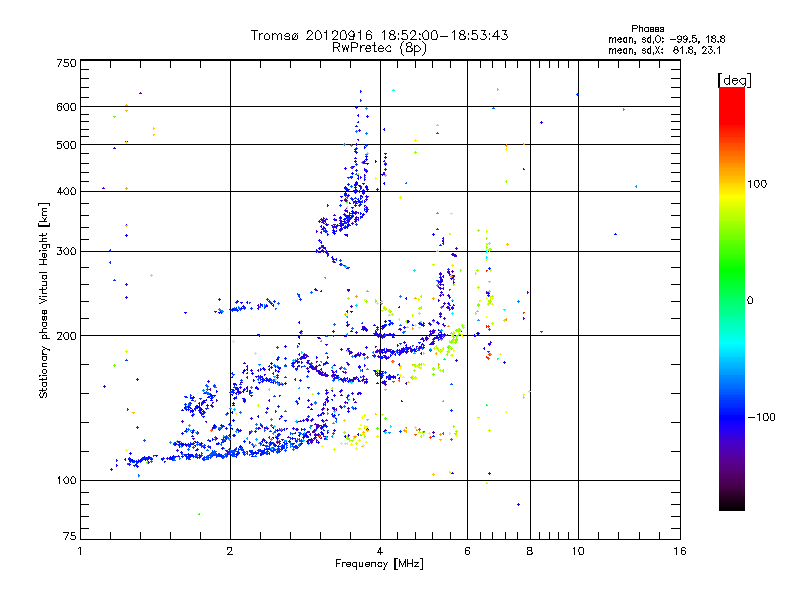Click y-axis tick label '600'
The image size is (800, 600).
[x=67, y=107]
